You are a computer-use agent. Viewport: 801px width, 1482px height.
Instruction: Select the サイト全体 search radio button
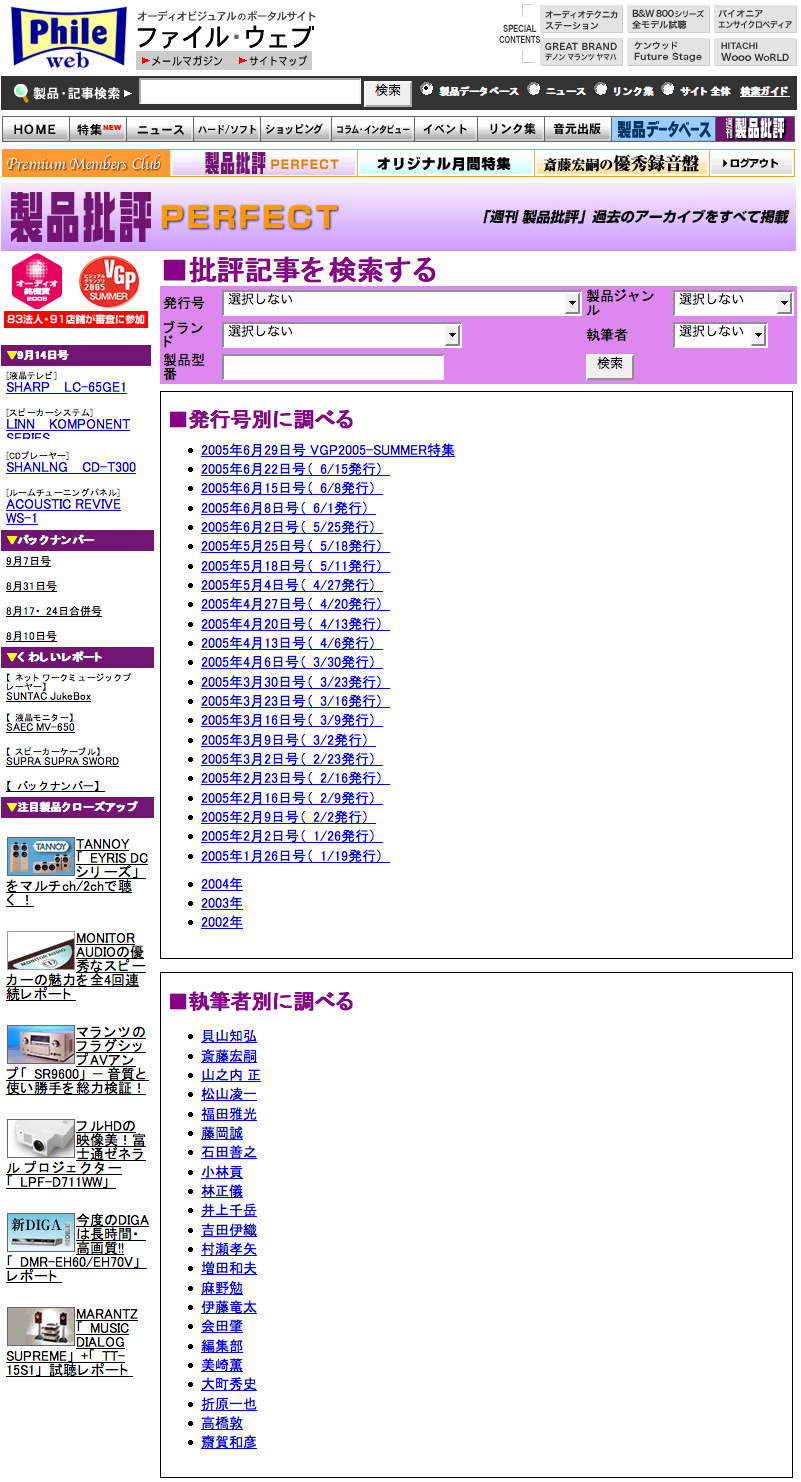click(x=668, y=89)
